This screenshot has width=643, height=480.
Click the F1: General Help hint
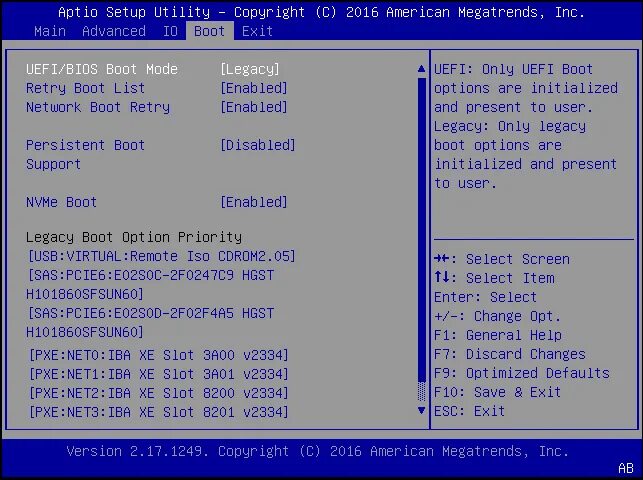coord(498,335)
